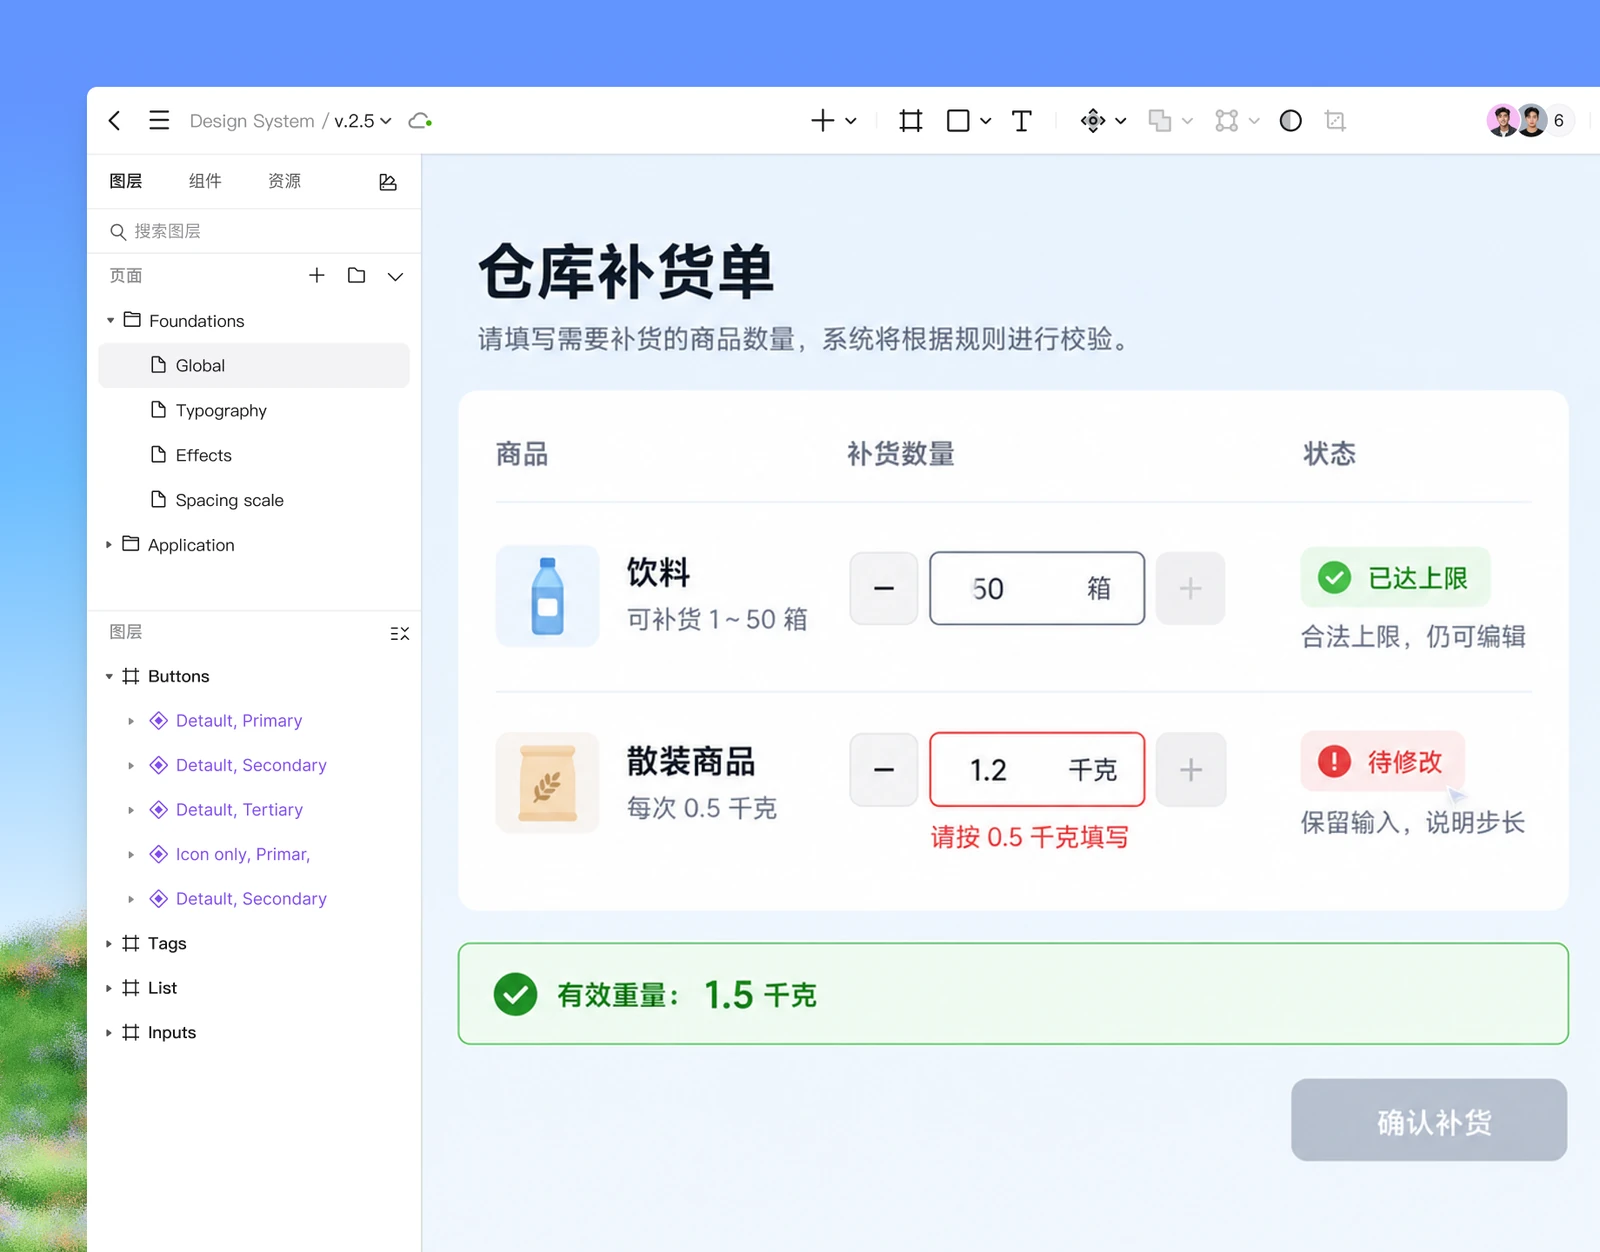Click the 状态 column header
This screenshot has height=1252, width=1600.
pos(1329,454)
